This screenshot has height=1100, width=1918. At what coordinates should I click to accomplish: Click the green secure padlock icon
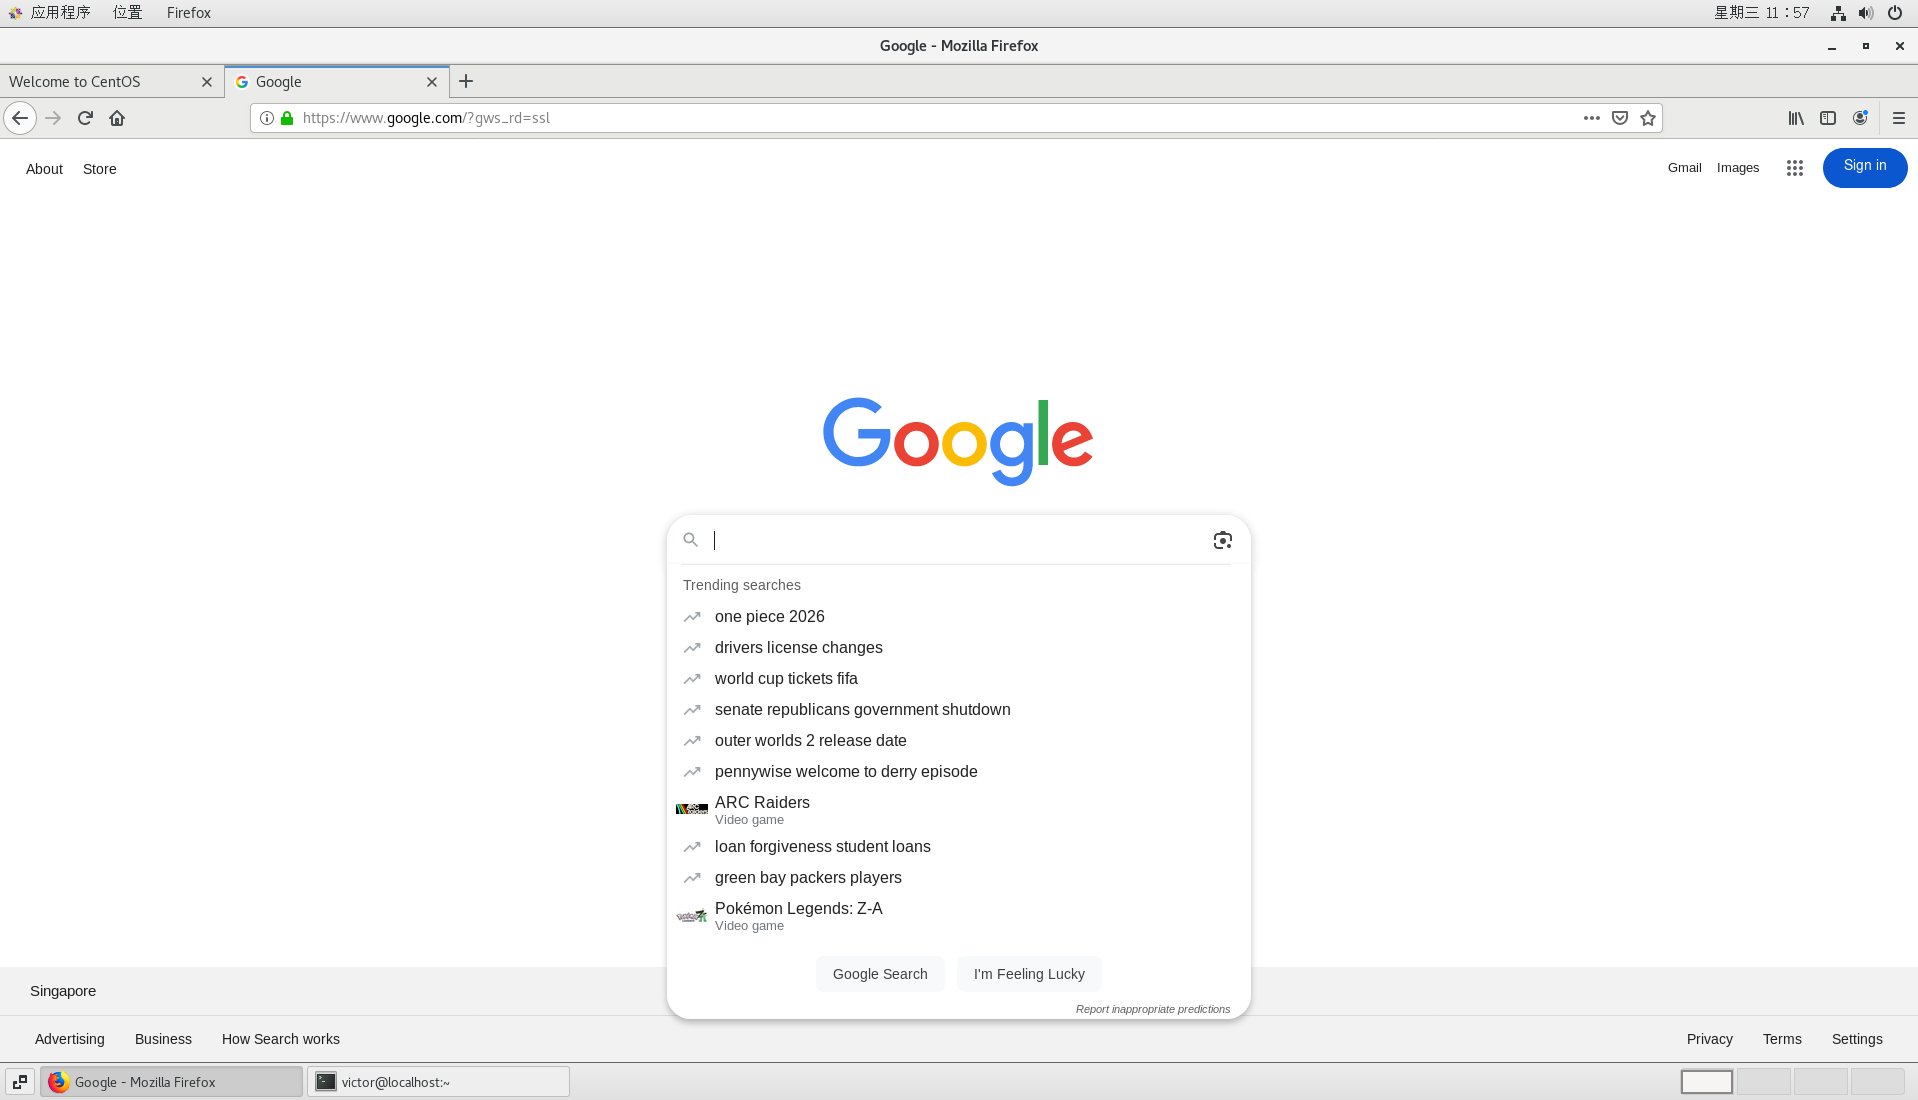[287, 118]
